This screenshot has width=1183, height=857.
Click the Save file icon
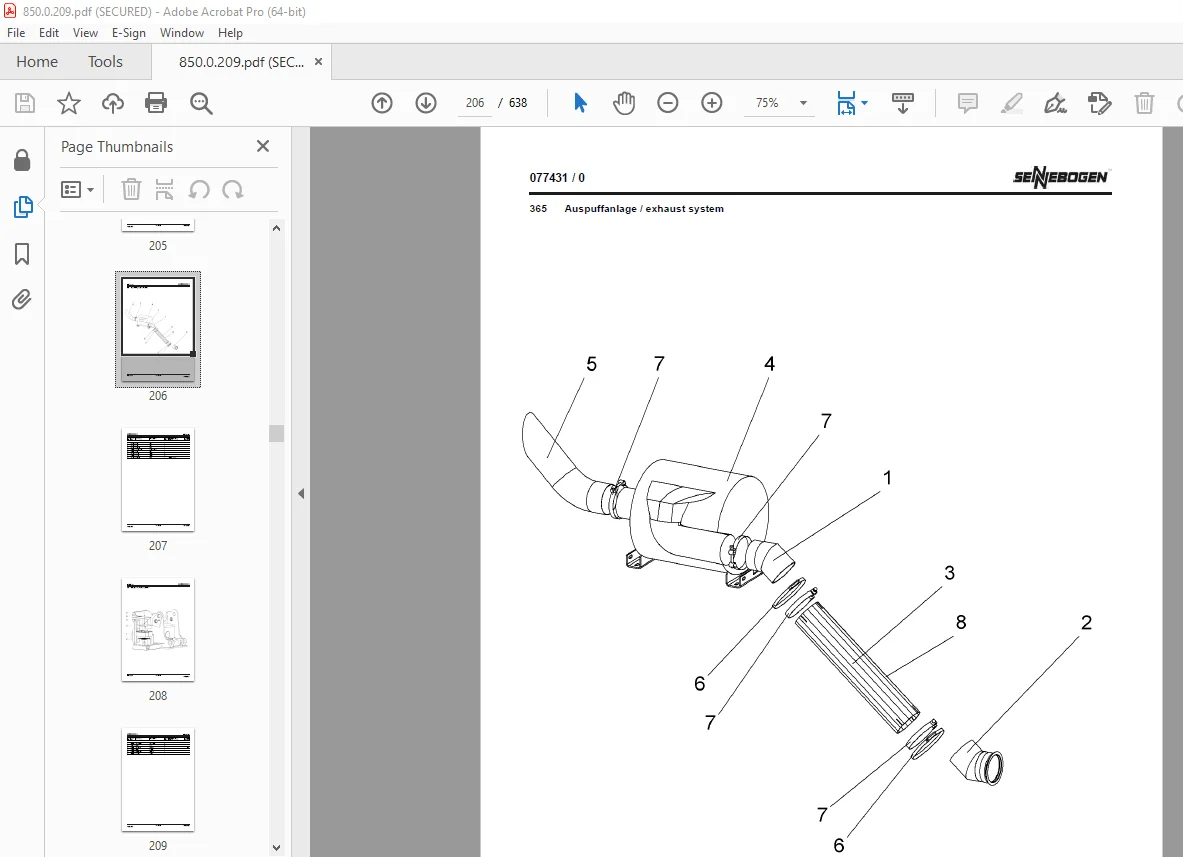(x=25, y=103)
